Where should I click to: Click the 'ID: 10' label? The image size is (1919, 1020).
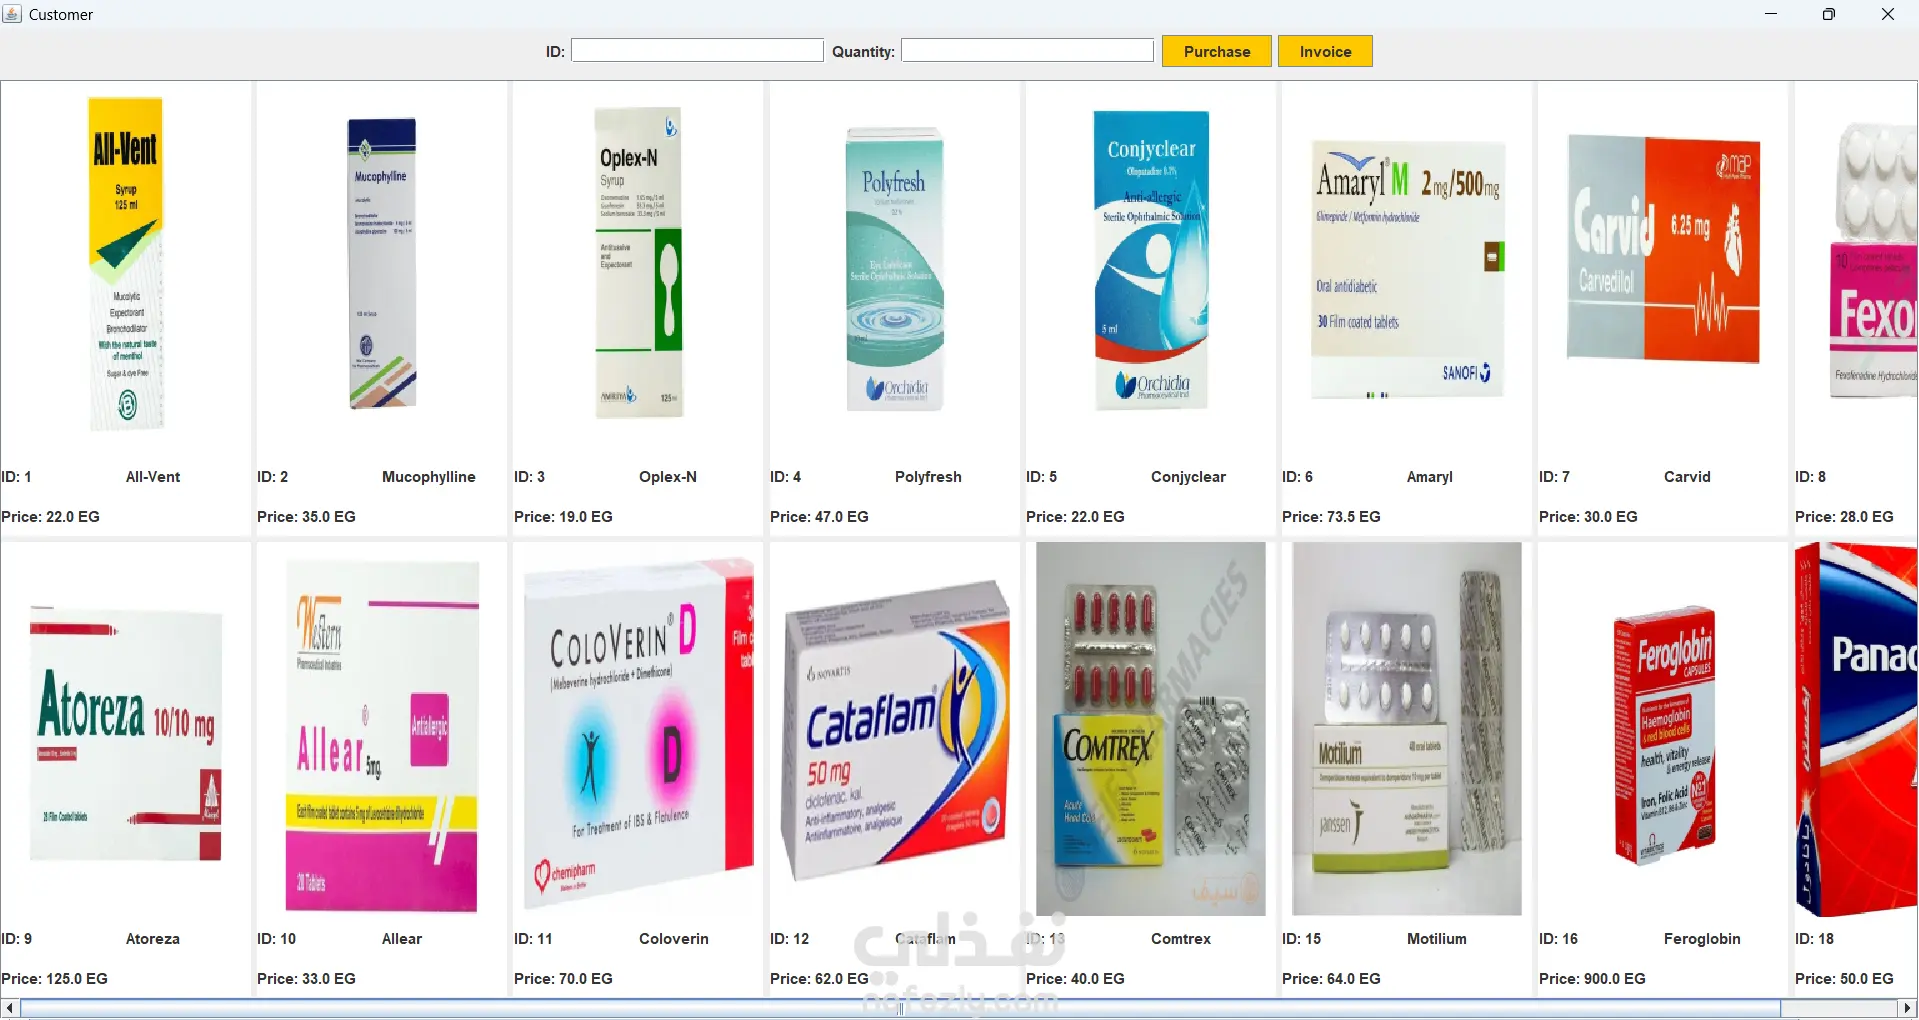pos(276,939)
